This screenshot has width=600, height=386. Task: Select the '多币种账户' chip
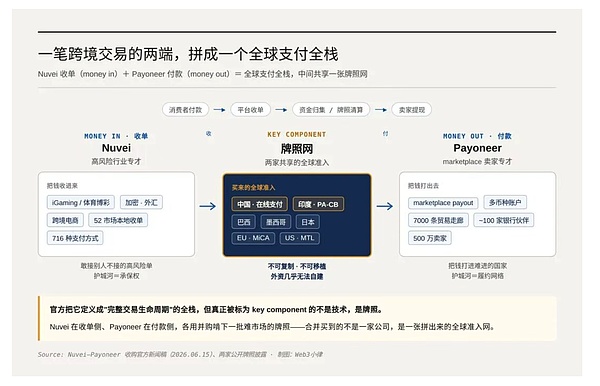tap(505, 202)
